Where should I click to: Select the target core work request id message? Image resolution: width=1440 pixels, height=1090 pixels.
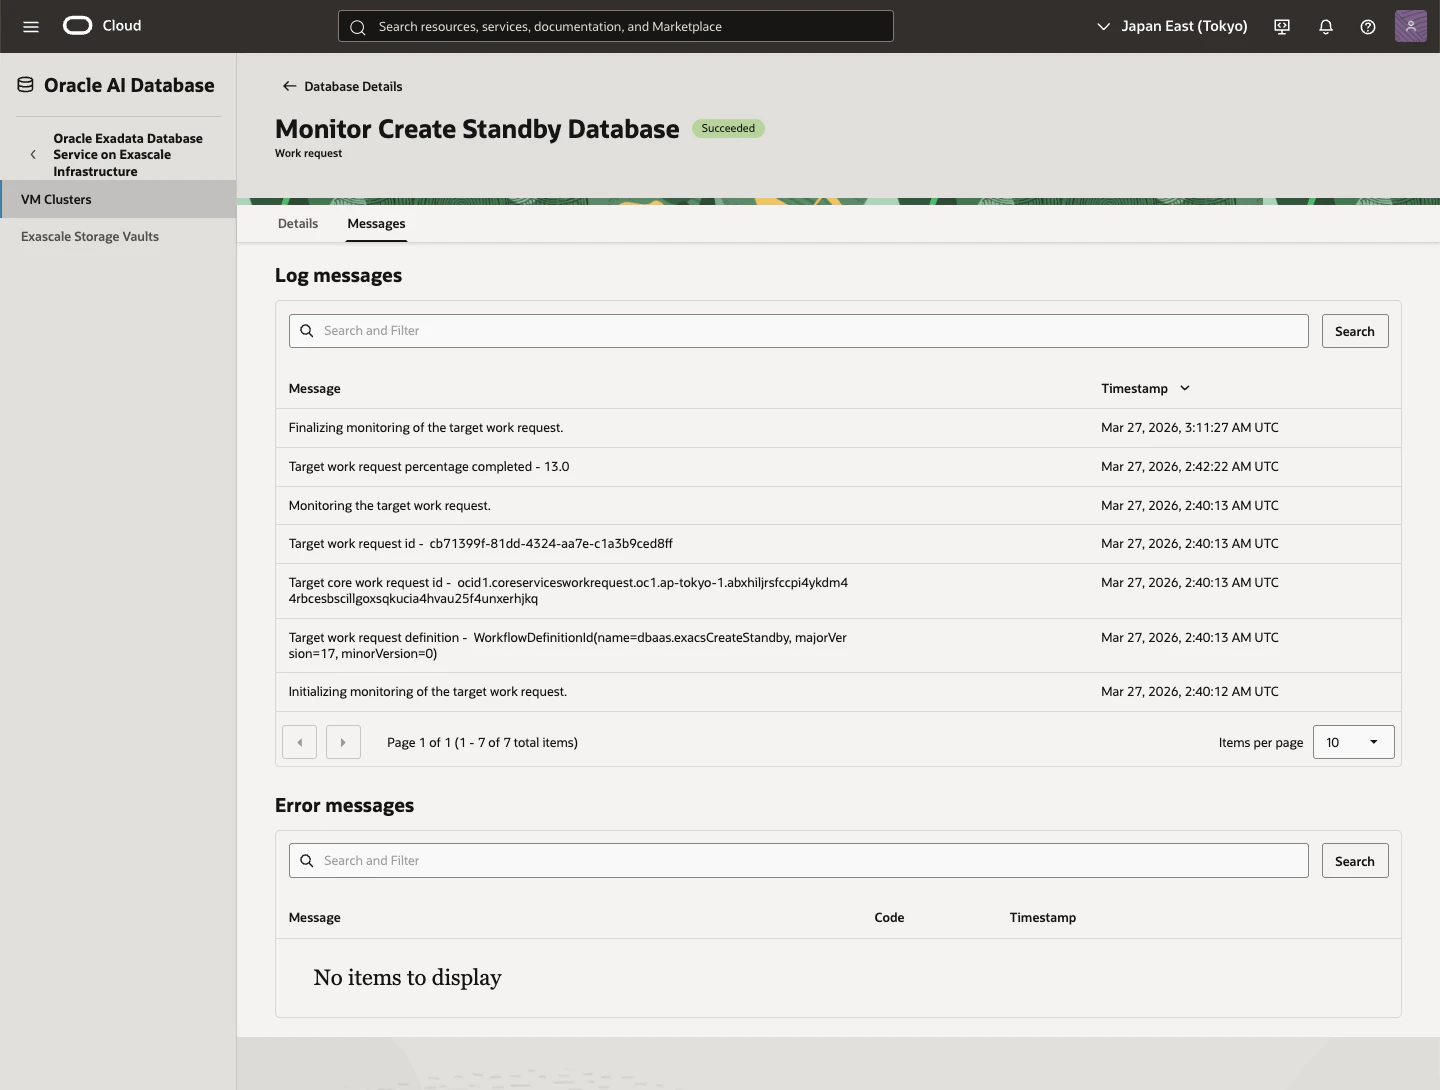(x=568, y=591)
